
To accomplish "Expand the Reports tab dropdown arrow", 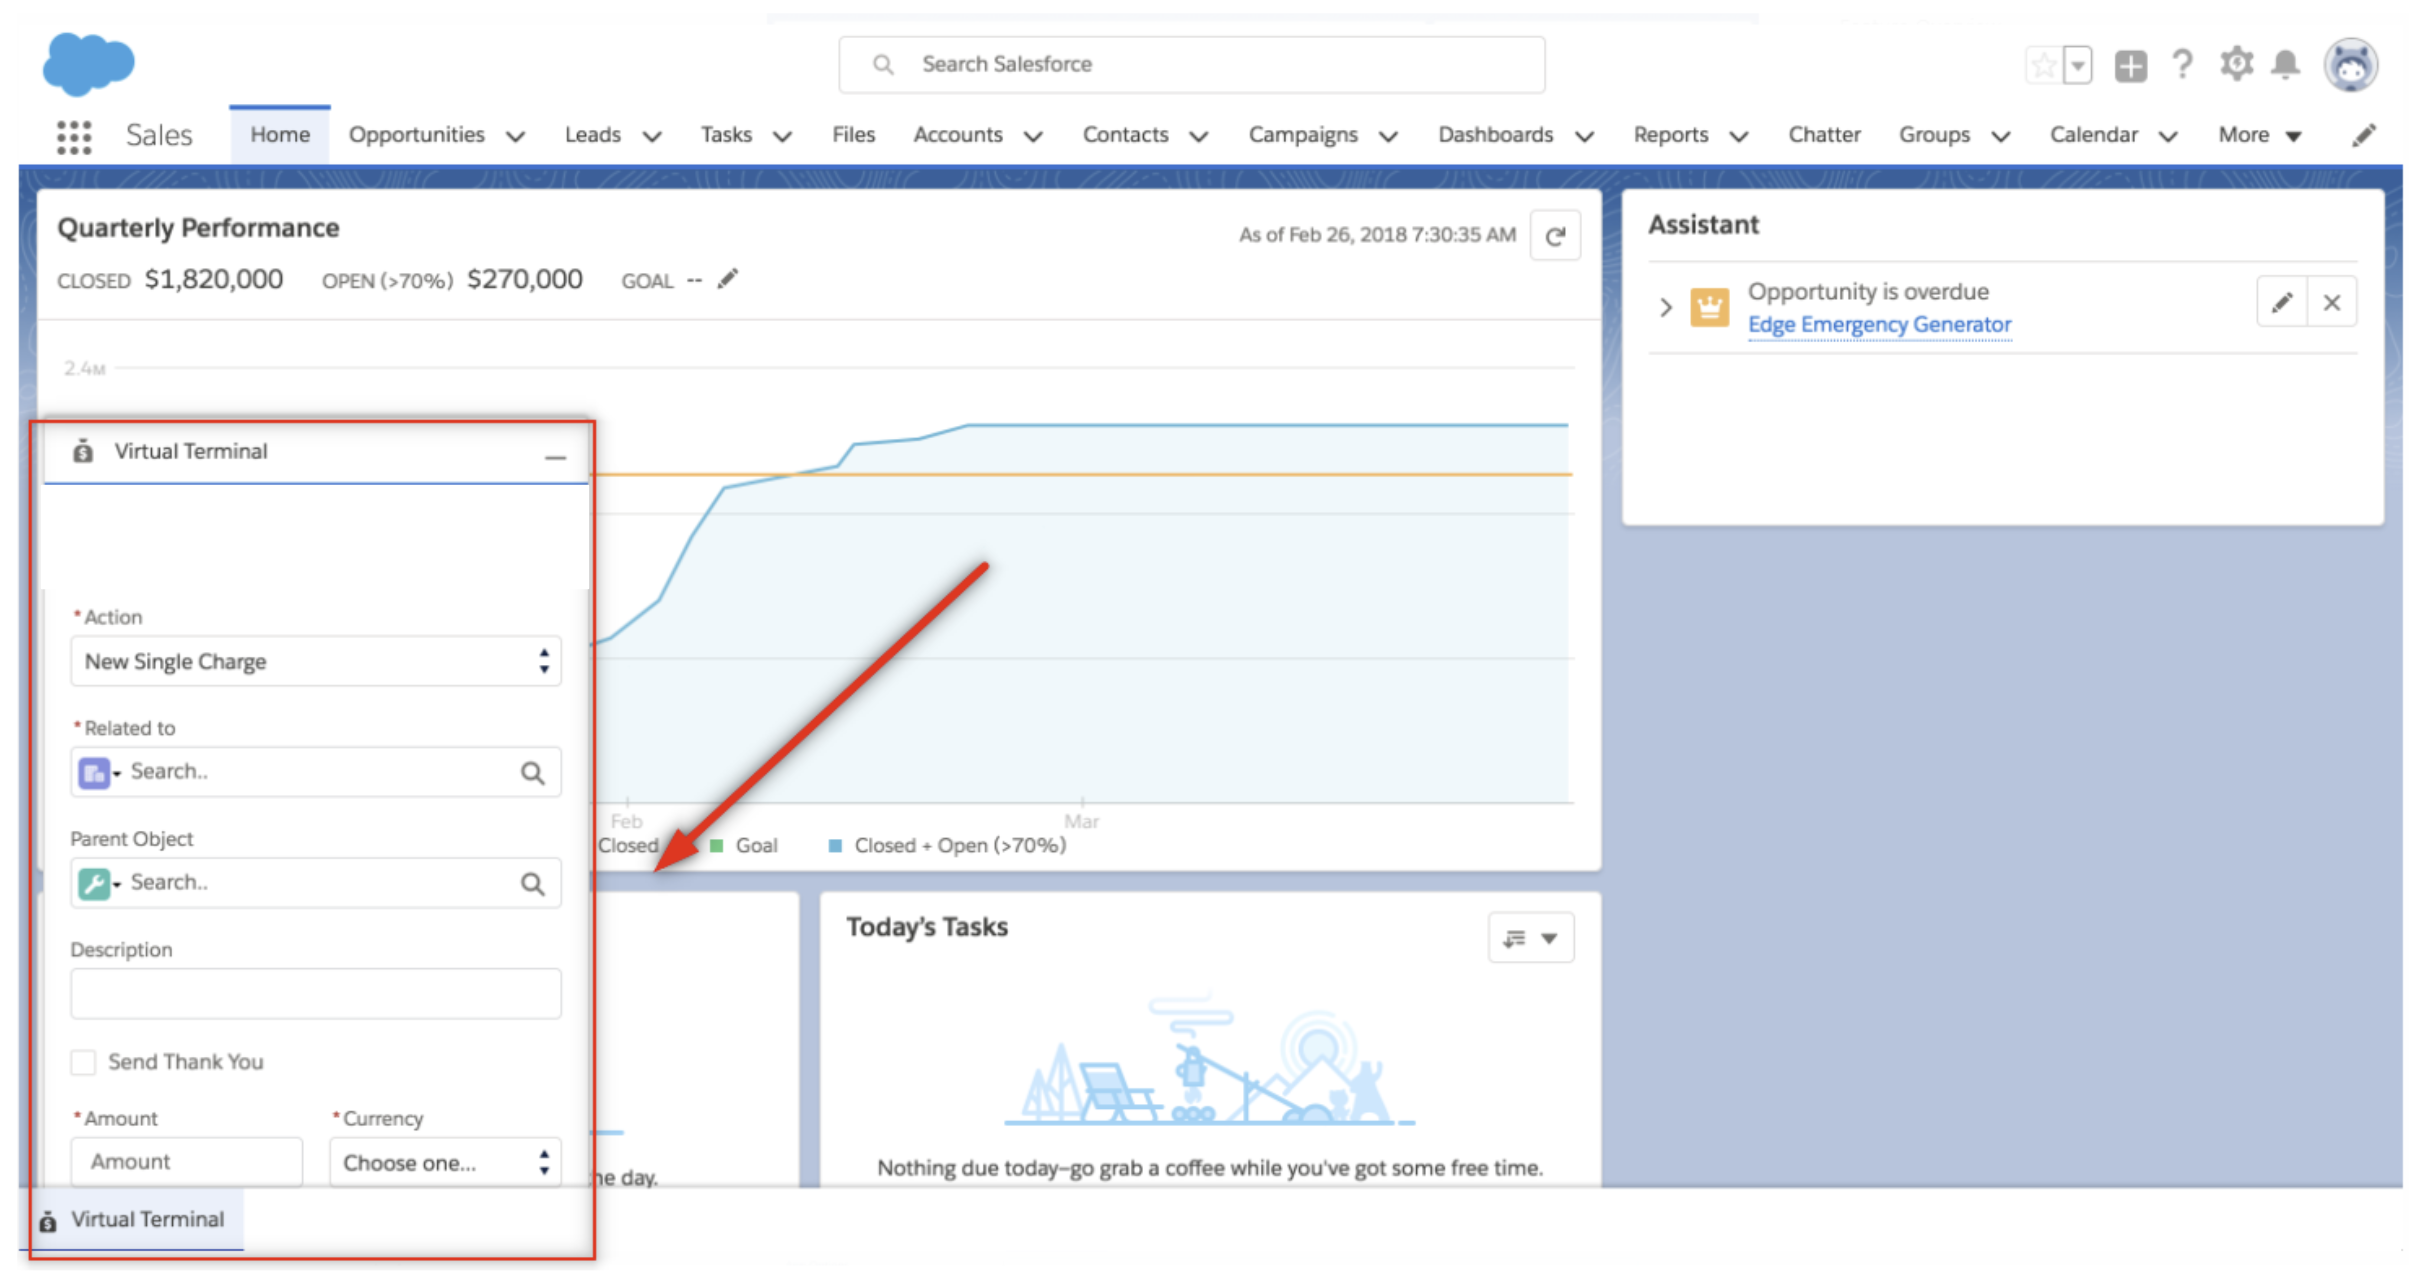I will [x=1739, y=136].
